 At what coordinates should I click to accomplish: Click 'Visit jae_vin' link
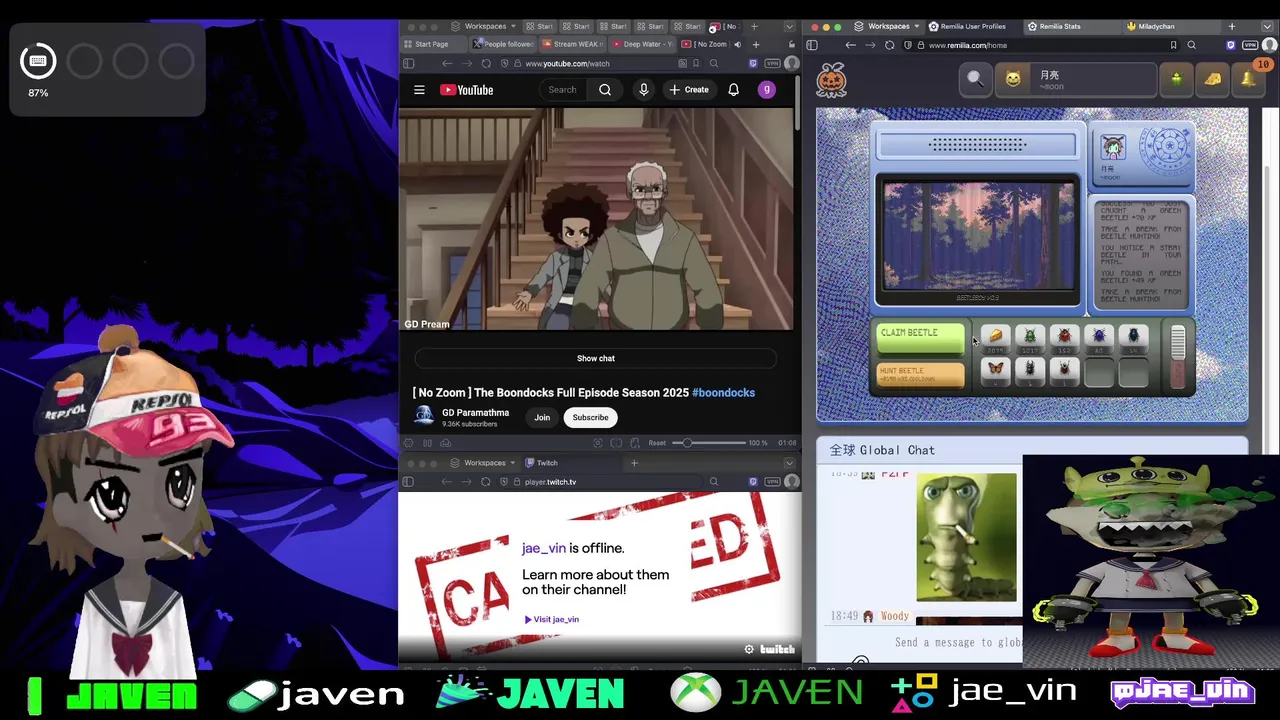click(552, 619)
